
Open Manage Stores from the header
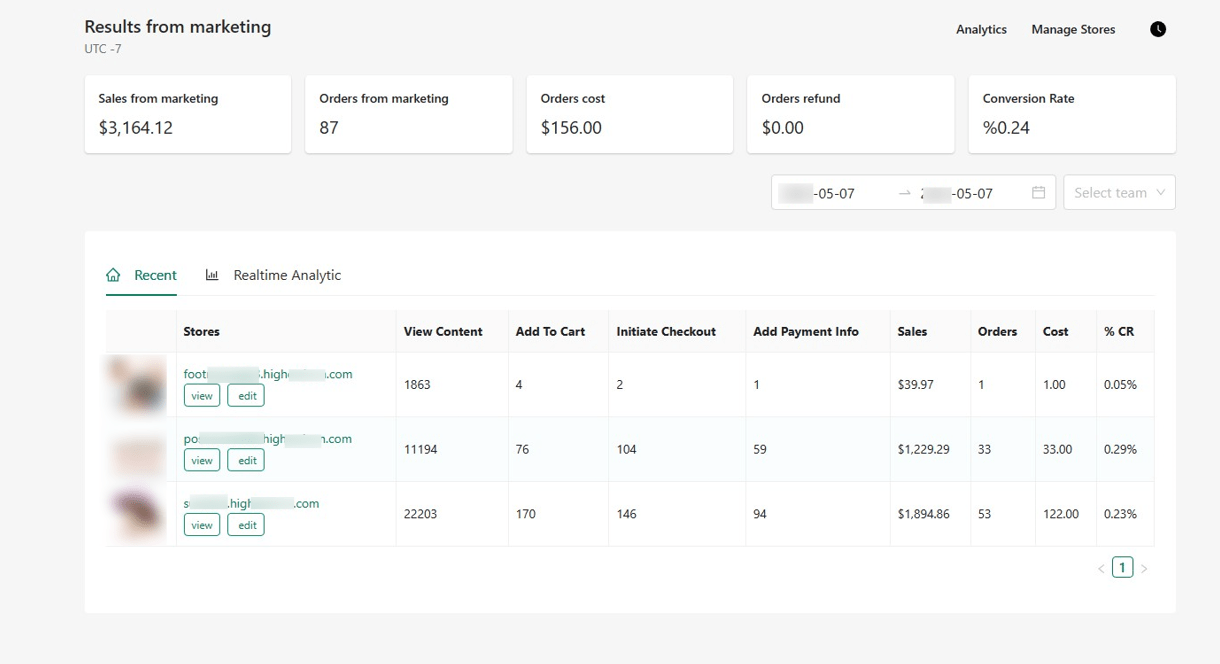tap(1072, 29)
